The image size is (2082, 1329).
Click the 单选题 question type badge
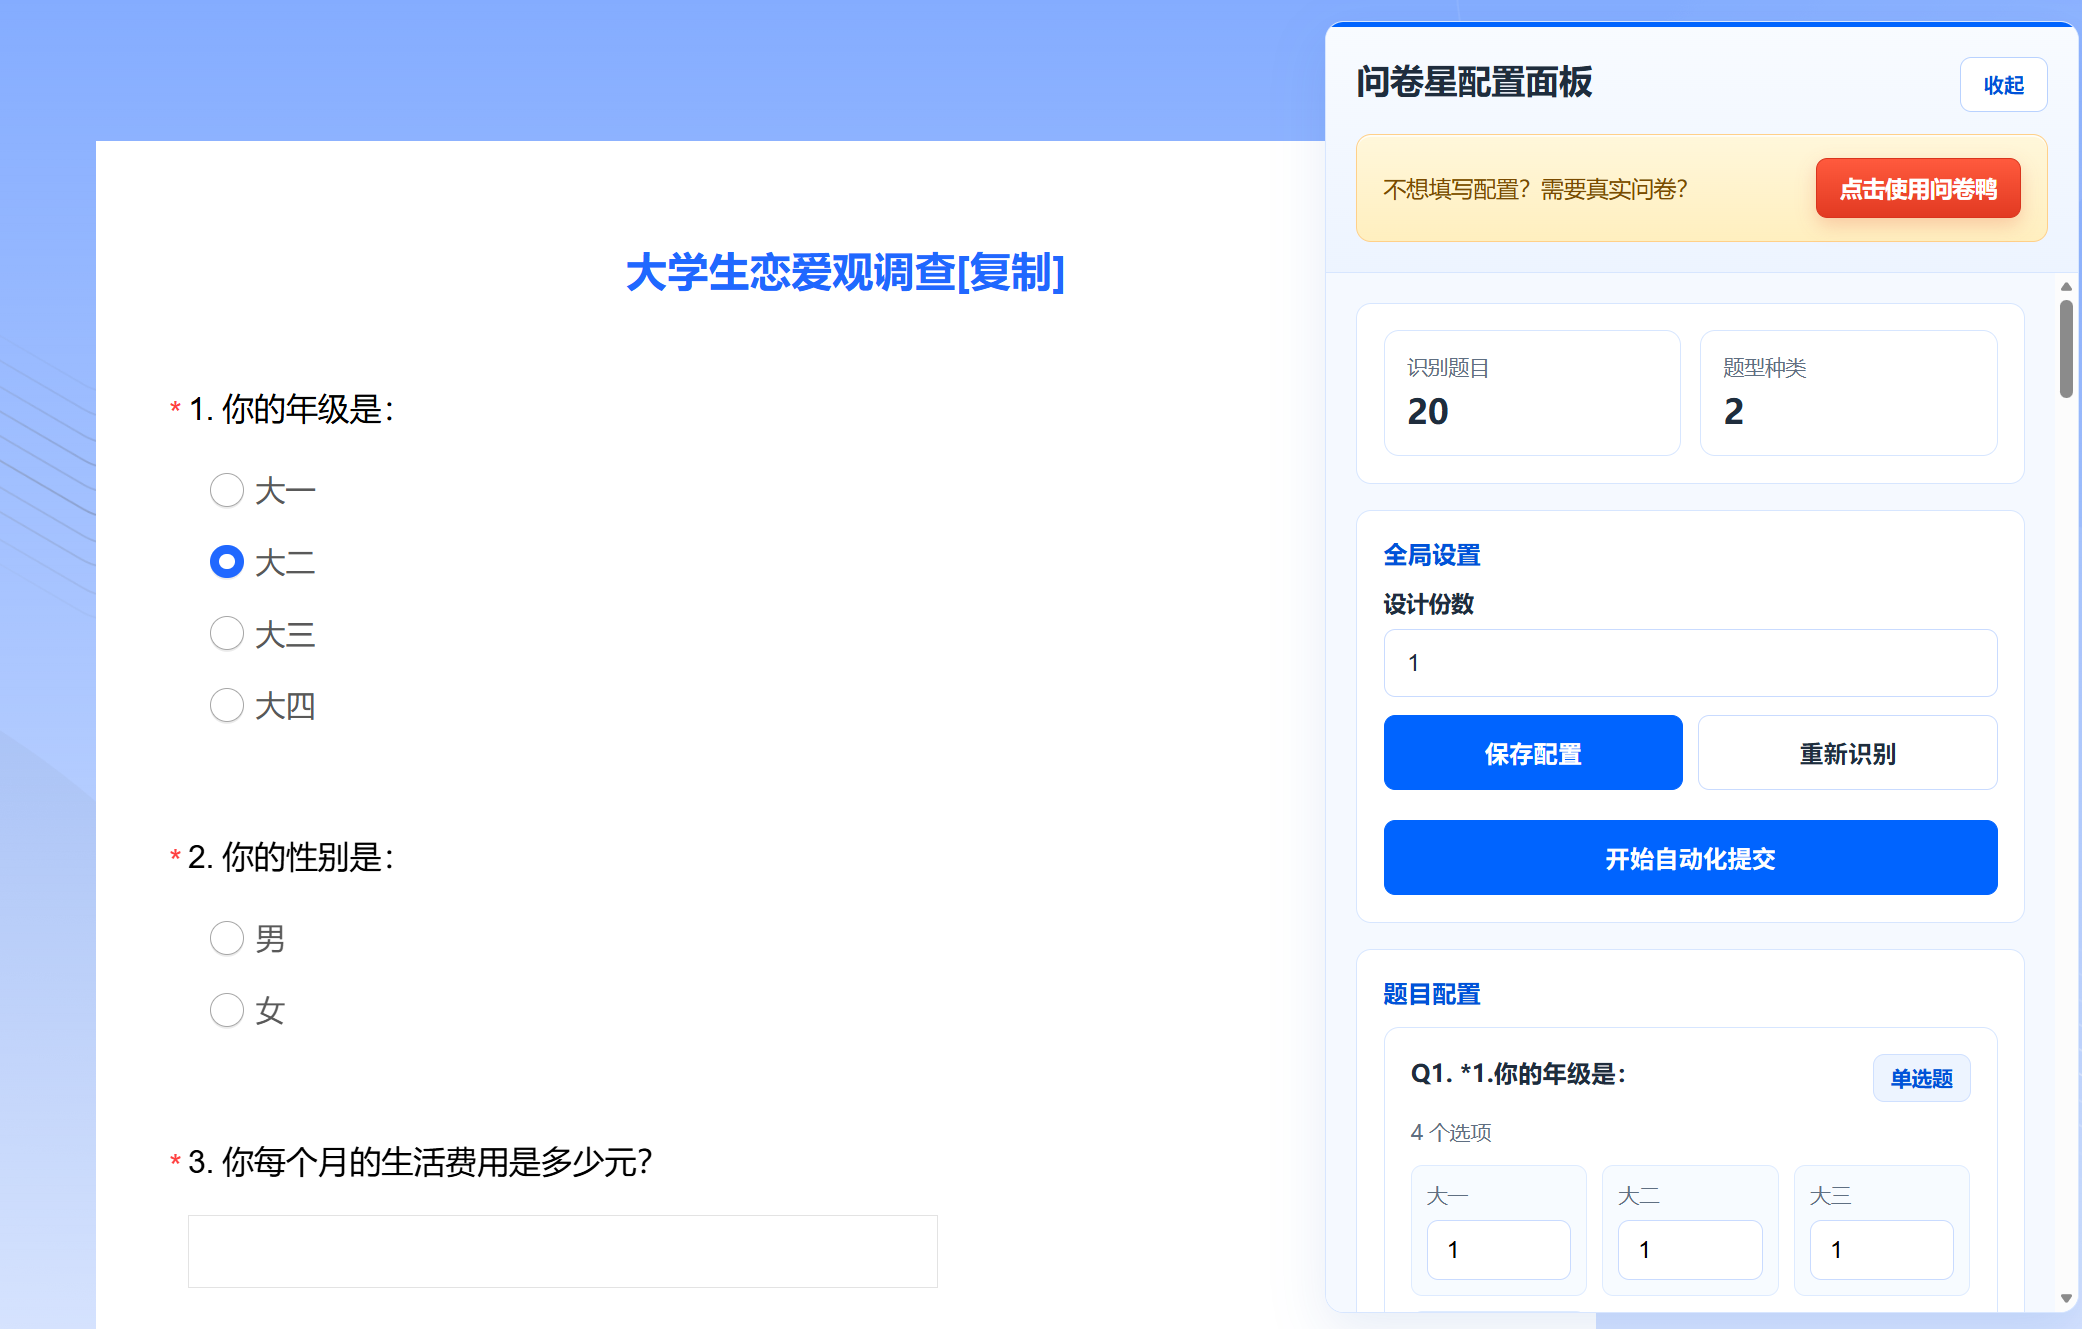point(1921,1077)
